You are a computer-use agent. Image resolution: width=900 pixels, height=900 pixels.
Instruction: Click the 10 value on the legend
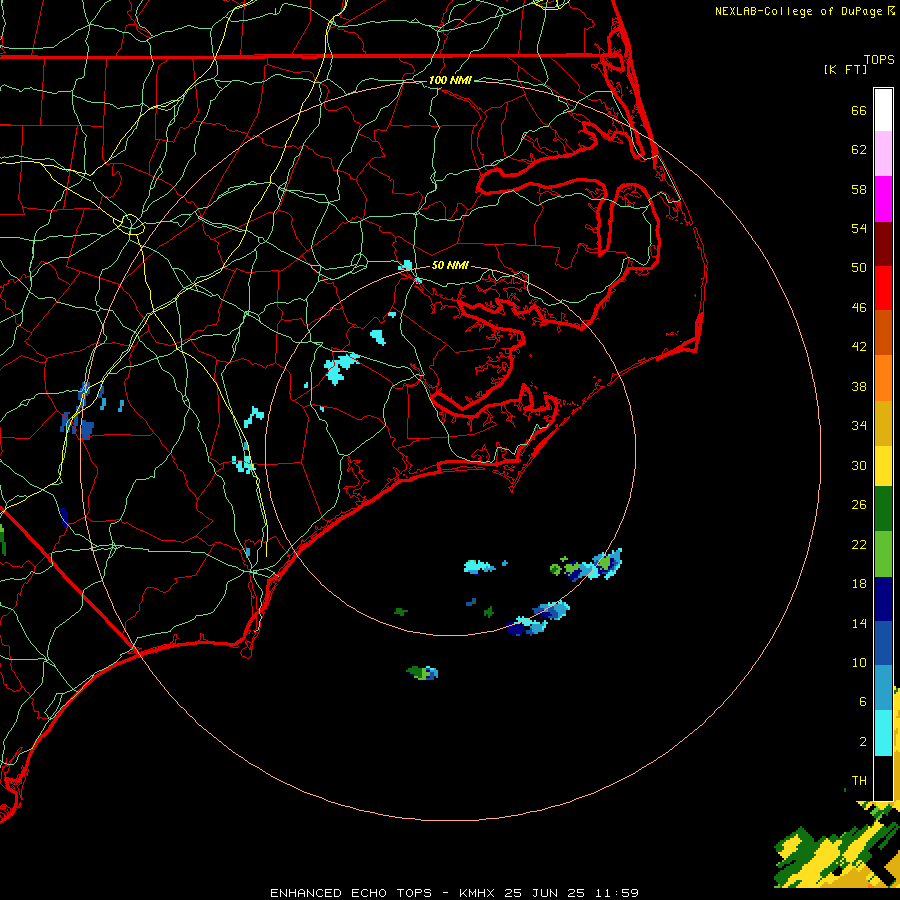click(859, 663)
